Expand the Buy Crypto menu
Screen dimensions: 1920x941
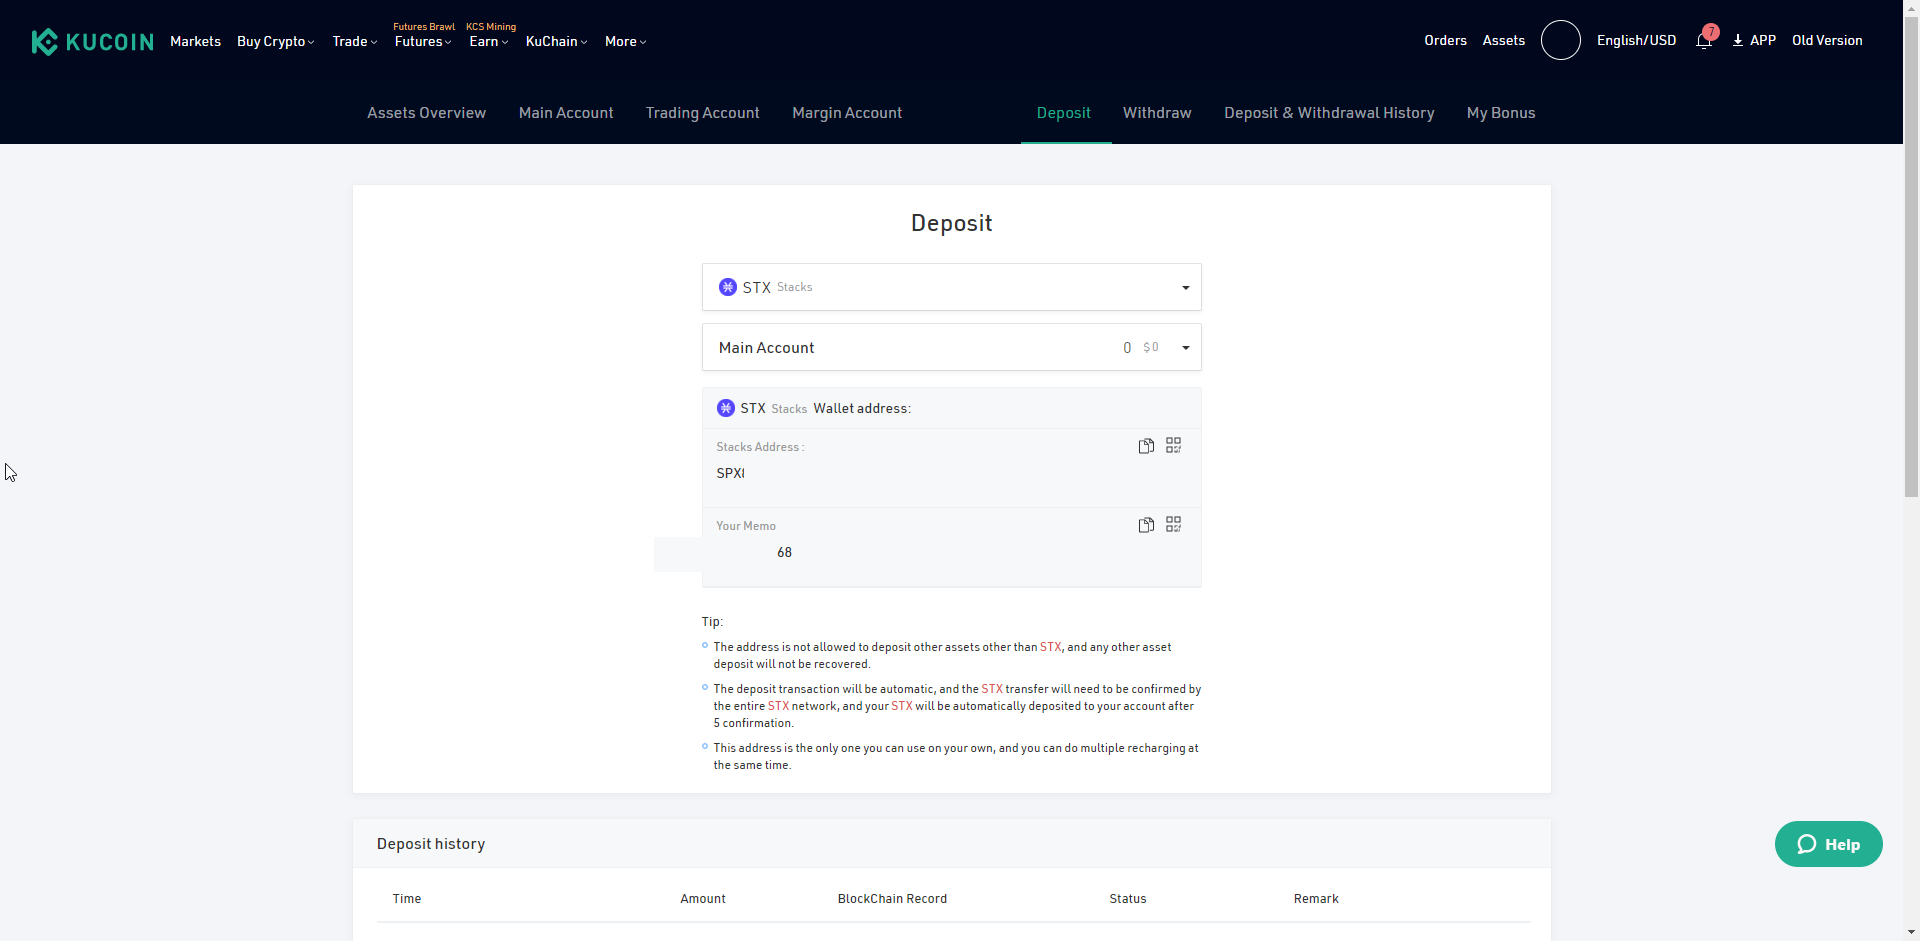pyautogui.click(x=275, y=42)
